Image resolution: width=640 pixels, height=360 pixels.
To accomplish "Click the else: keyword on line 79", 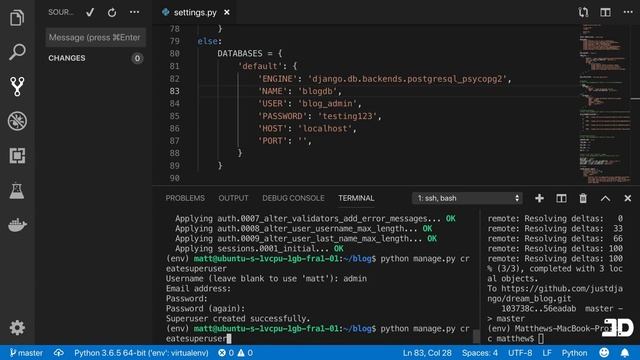I will (209, 41).
